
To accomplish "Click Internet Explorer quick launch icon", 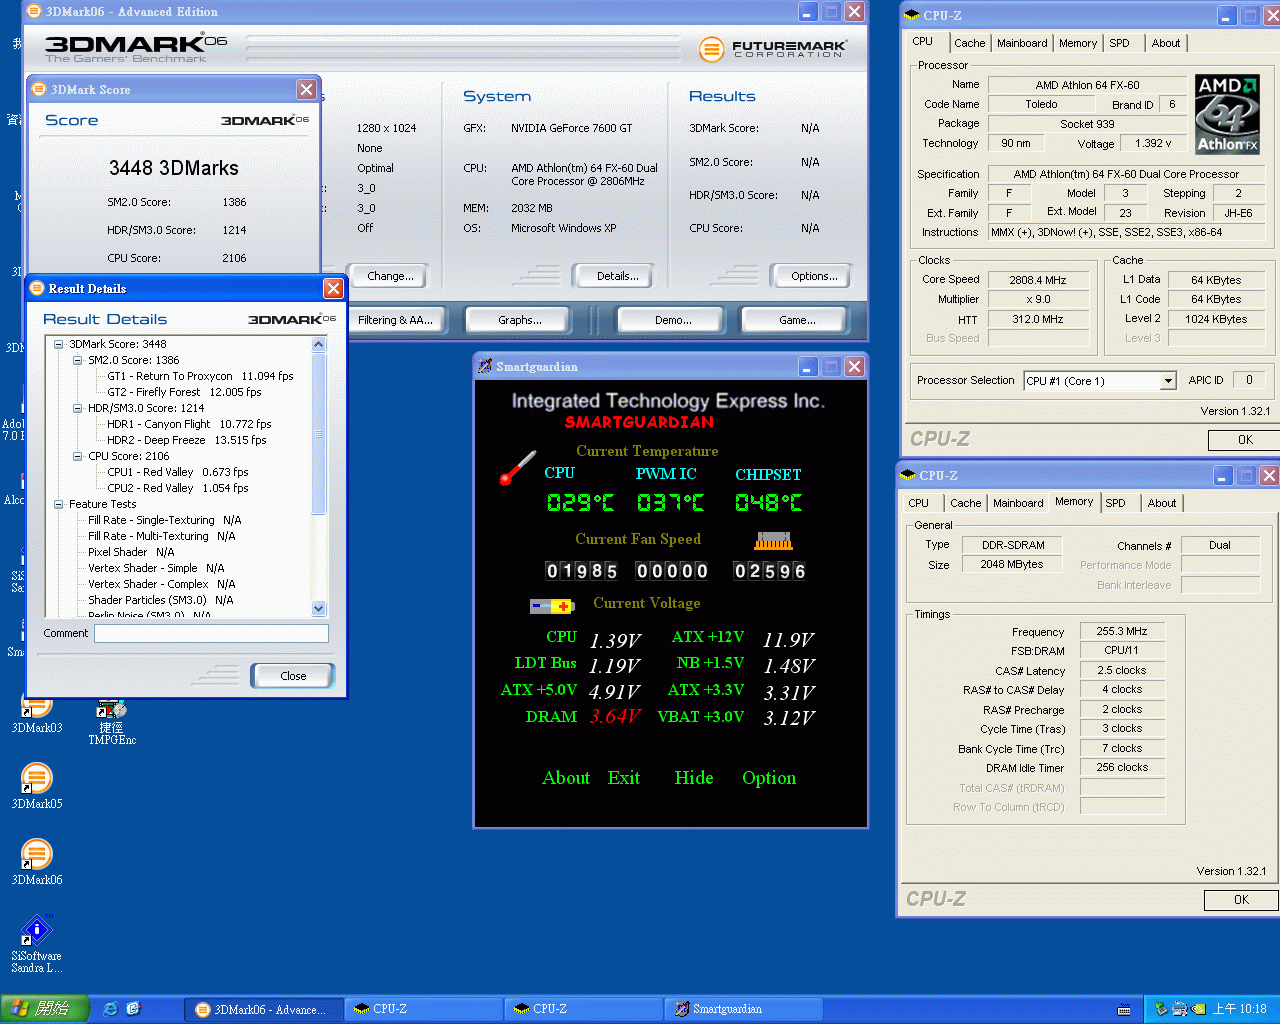I will (110, 1009).
